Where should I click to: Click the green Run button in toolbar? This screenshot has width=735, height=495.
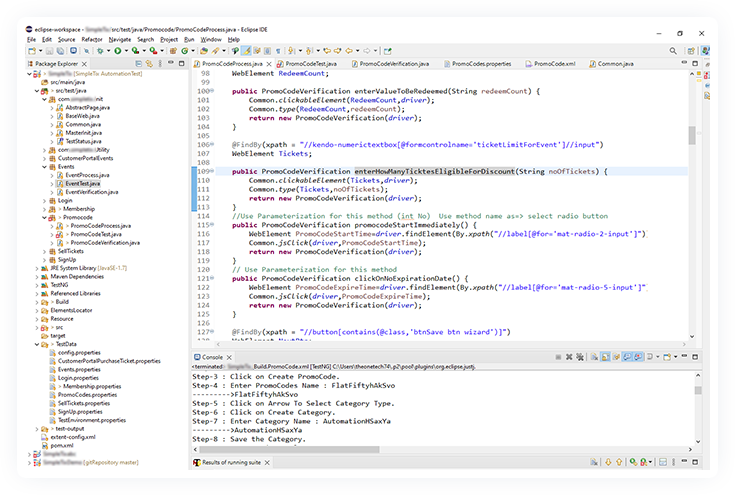(x=117, y=50)
